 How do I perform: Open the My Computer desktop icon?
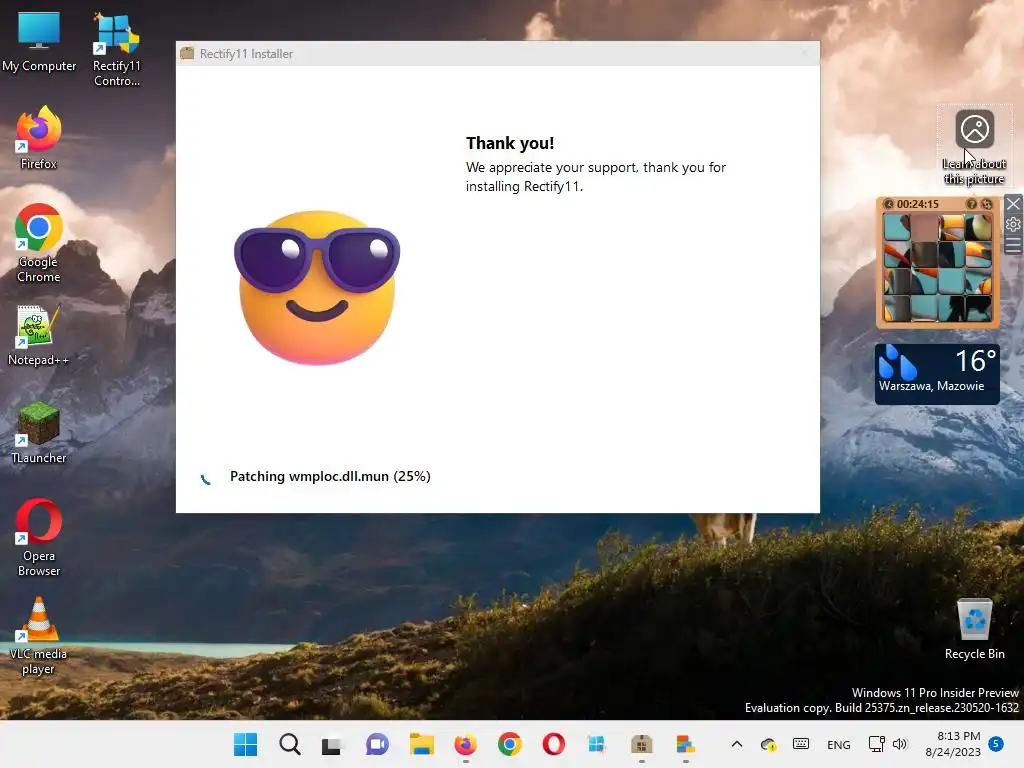(x=39, y=41)
